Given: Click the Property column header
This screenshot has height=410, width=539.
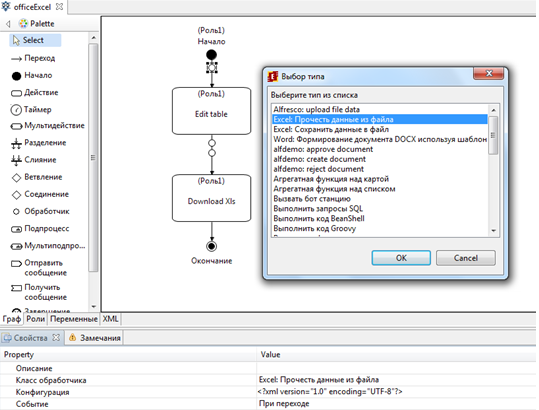Looking at the screenshot, I should coord(128,355).
